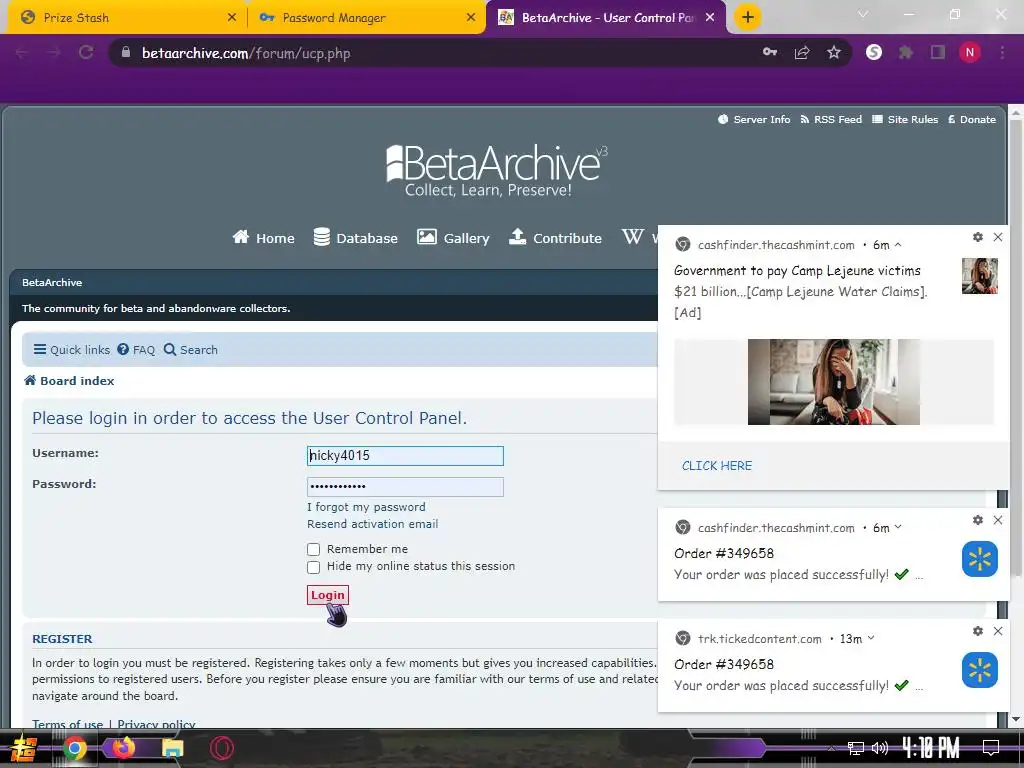Screen dimensions: 1024x768
Task: Open Database in site navigation
Action: [355, 238]
